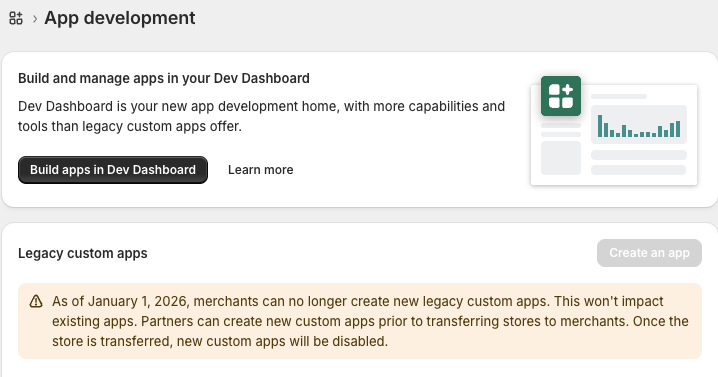The width and height of the screenshot is (718, 377).
Task: Click the App development page title
Action: click(120, 18)
